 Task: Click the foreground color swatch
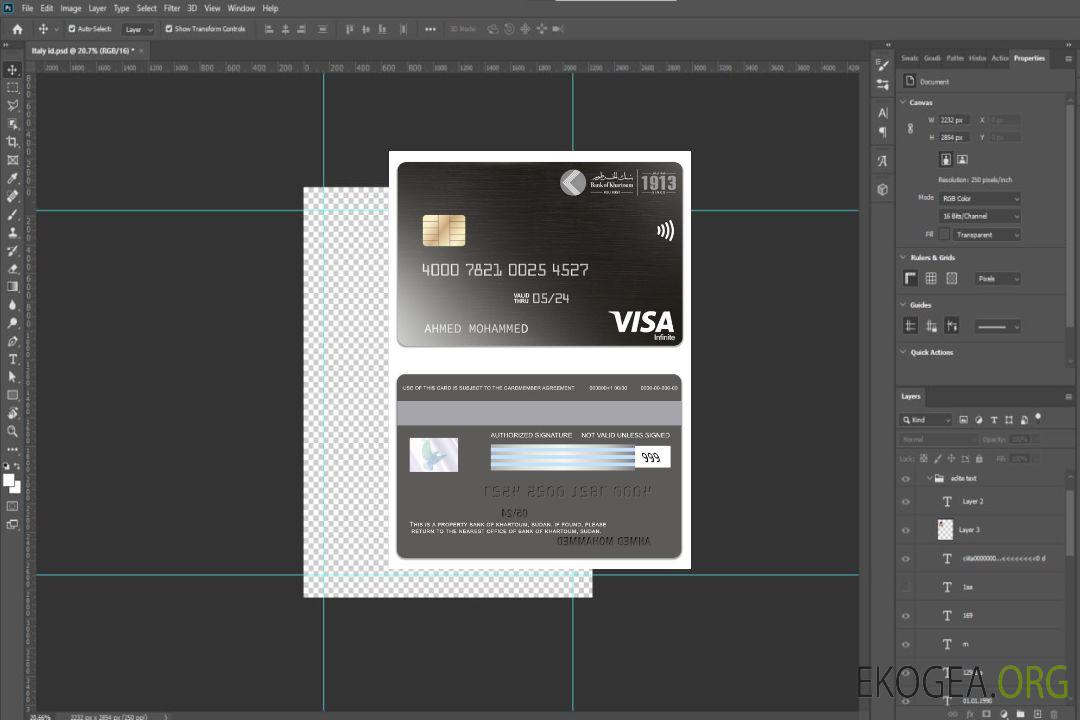click(x=9, y=481)
